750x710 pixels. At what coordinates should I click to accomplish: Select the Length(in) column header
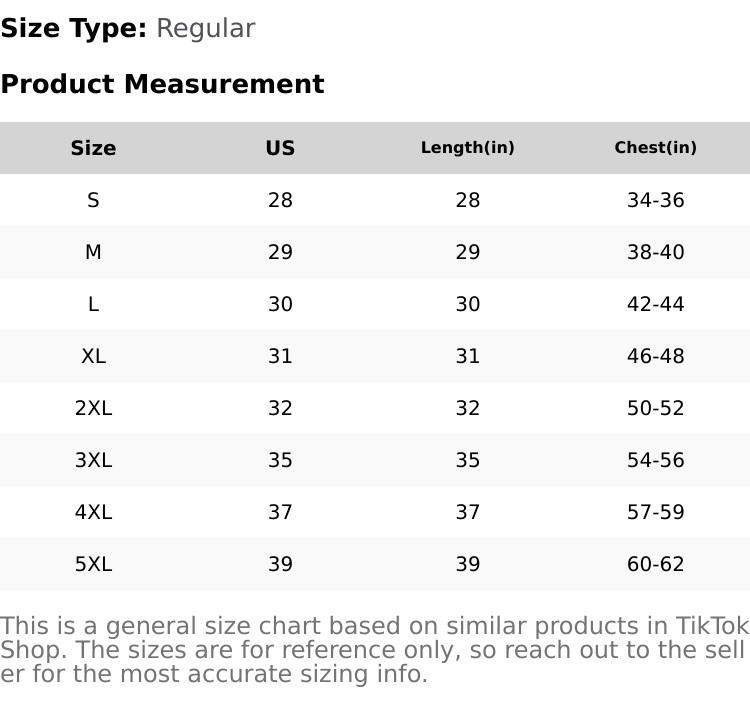point(467,148)
